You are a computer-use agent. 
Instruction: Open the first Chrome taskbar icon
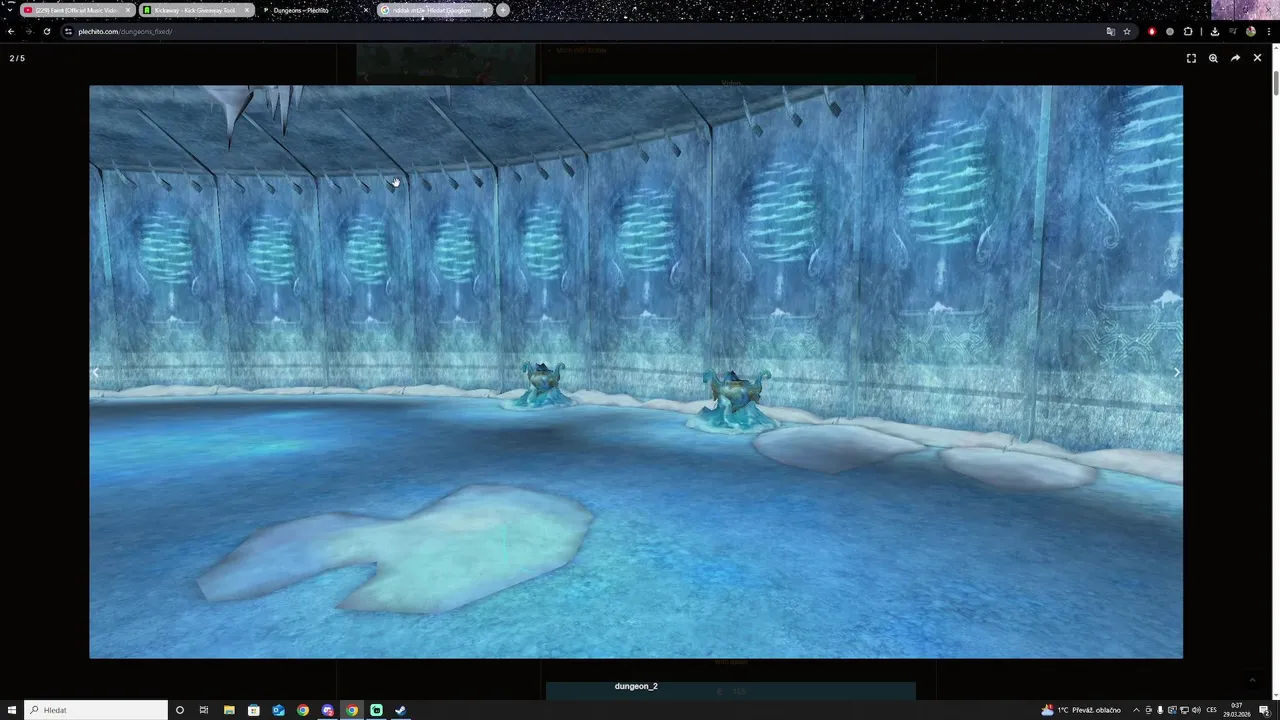click(303, 710)
